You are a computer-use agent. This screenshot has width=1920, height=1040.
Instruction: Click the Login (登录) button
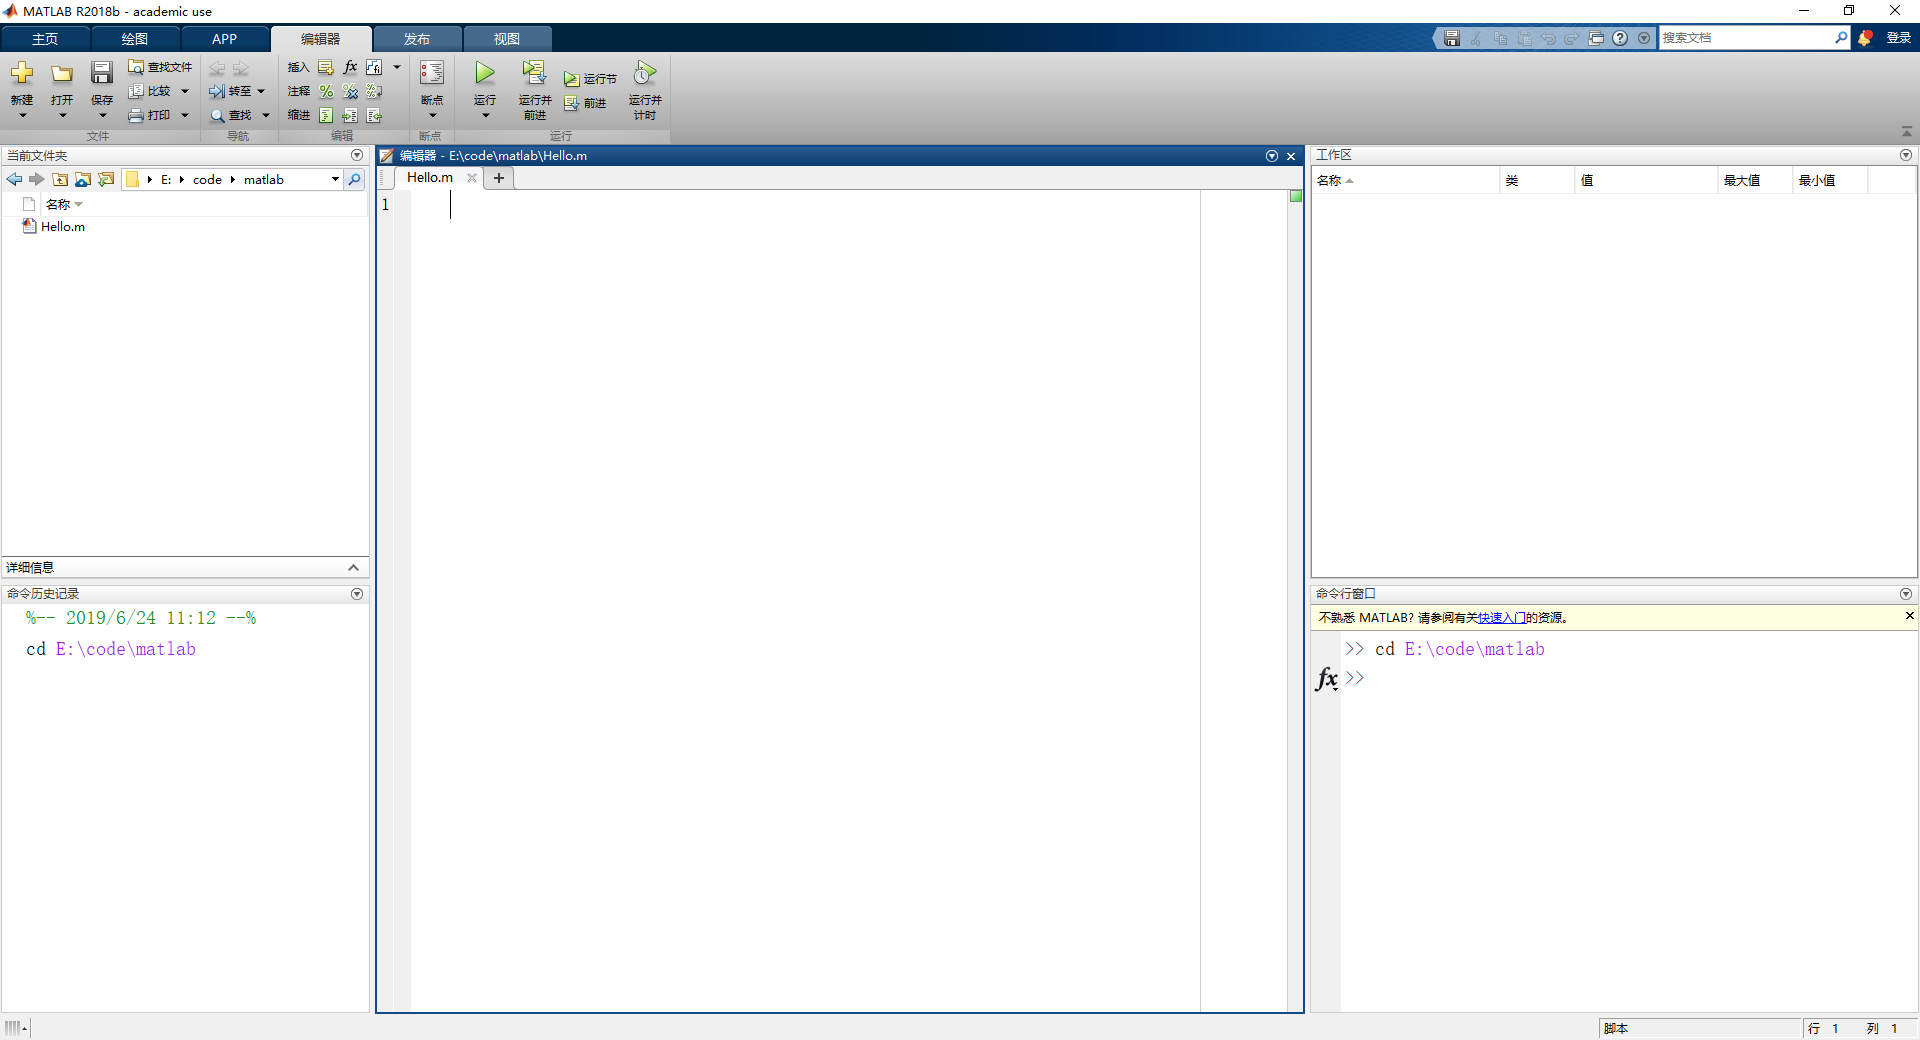(1898, 38)
